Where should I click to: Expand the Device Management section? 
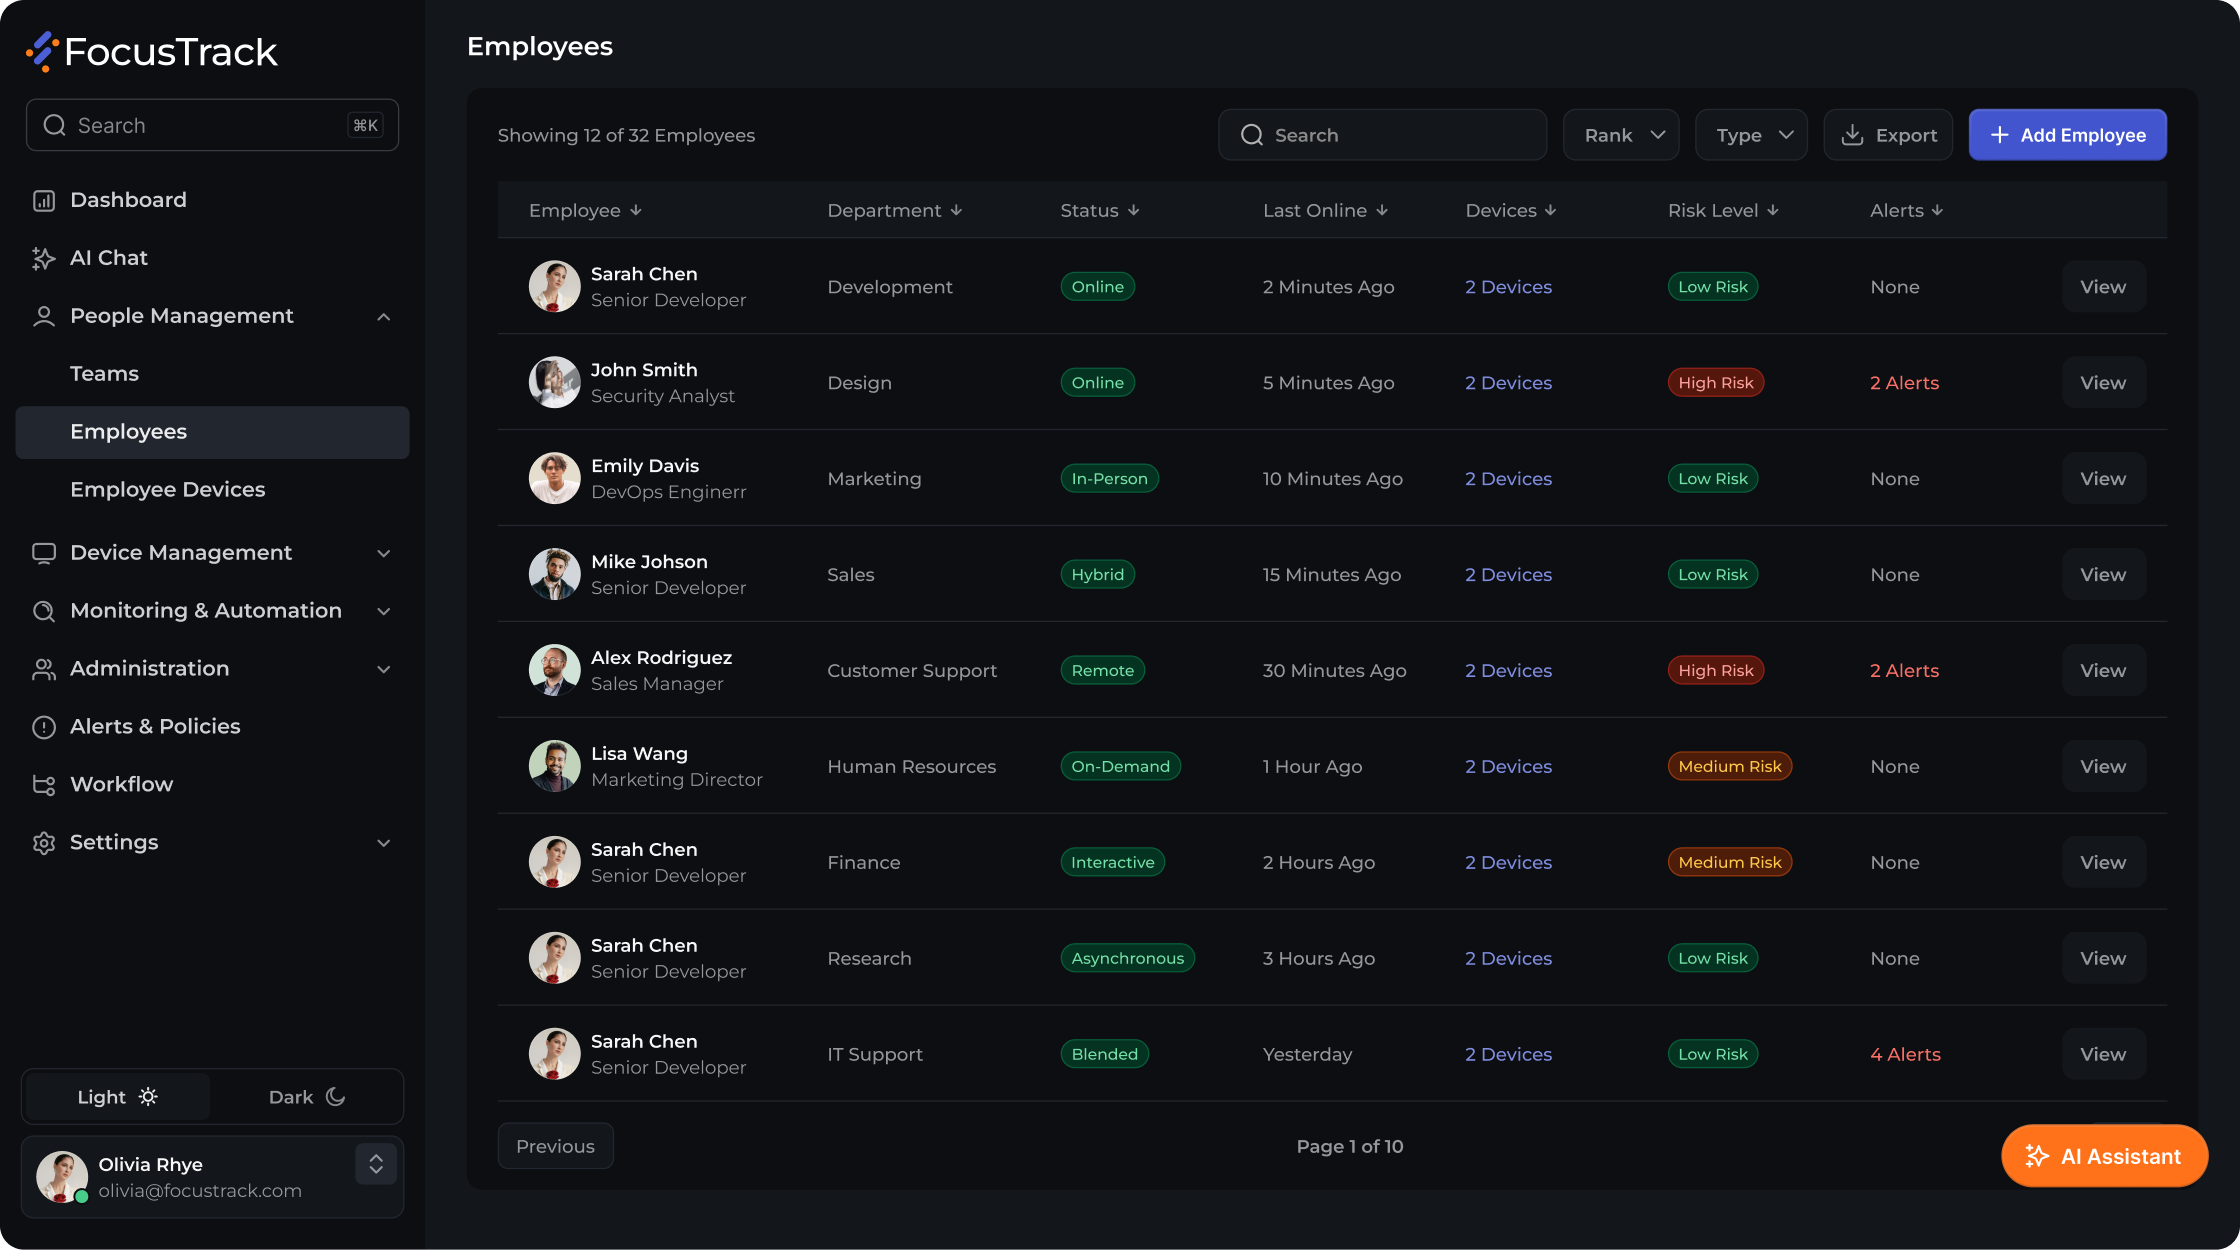[x=384, y=553]
